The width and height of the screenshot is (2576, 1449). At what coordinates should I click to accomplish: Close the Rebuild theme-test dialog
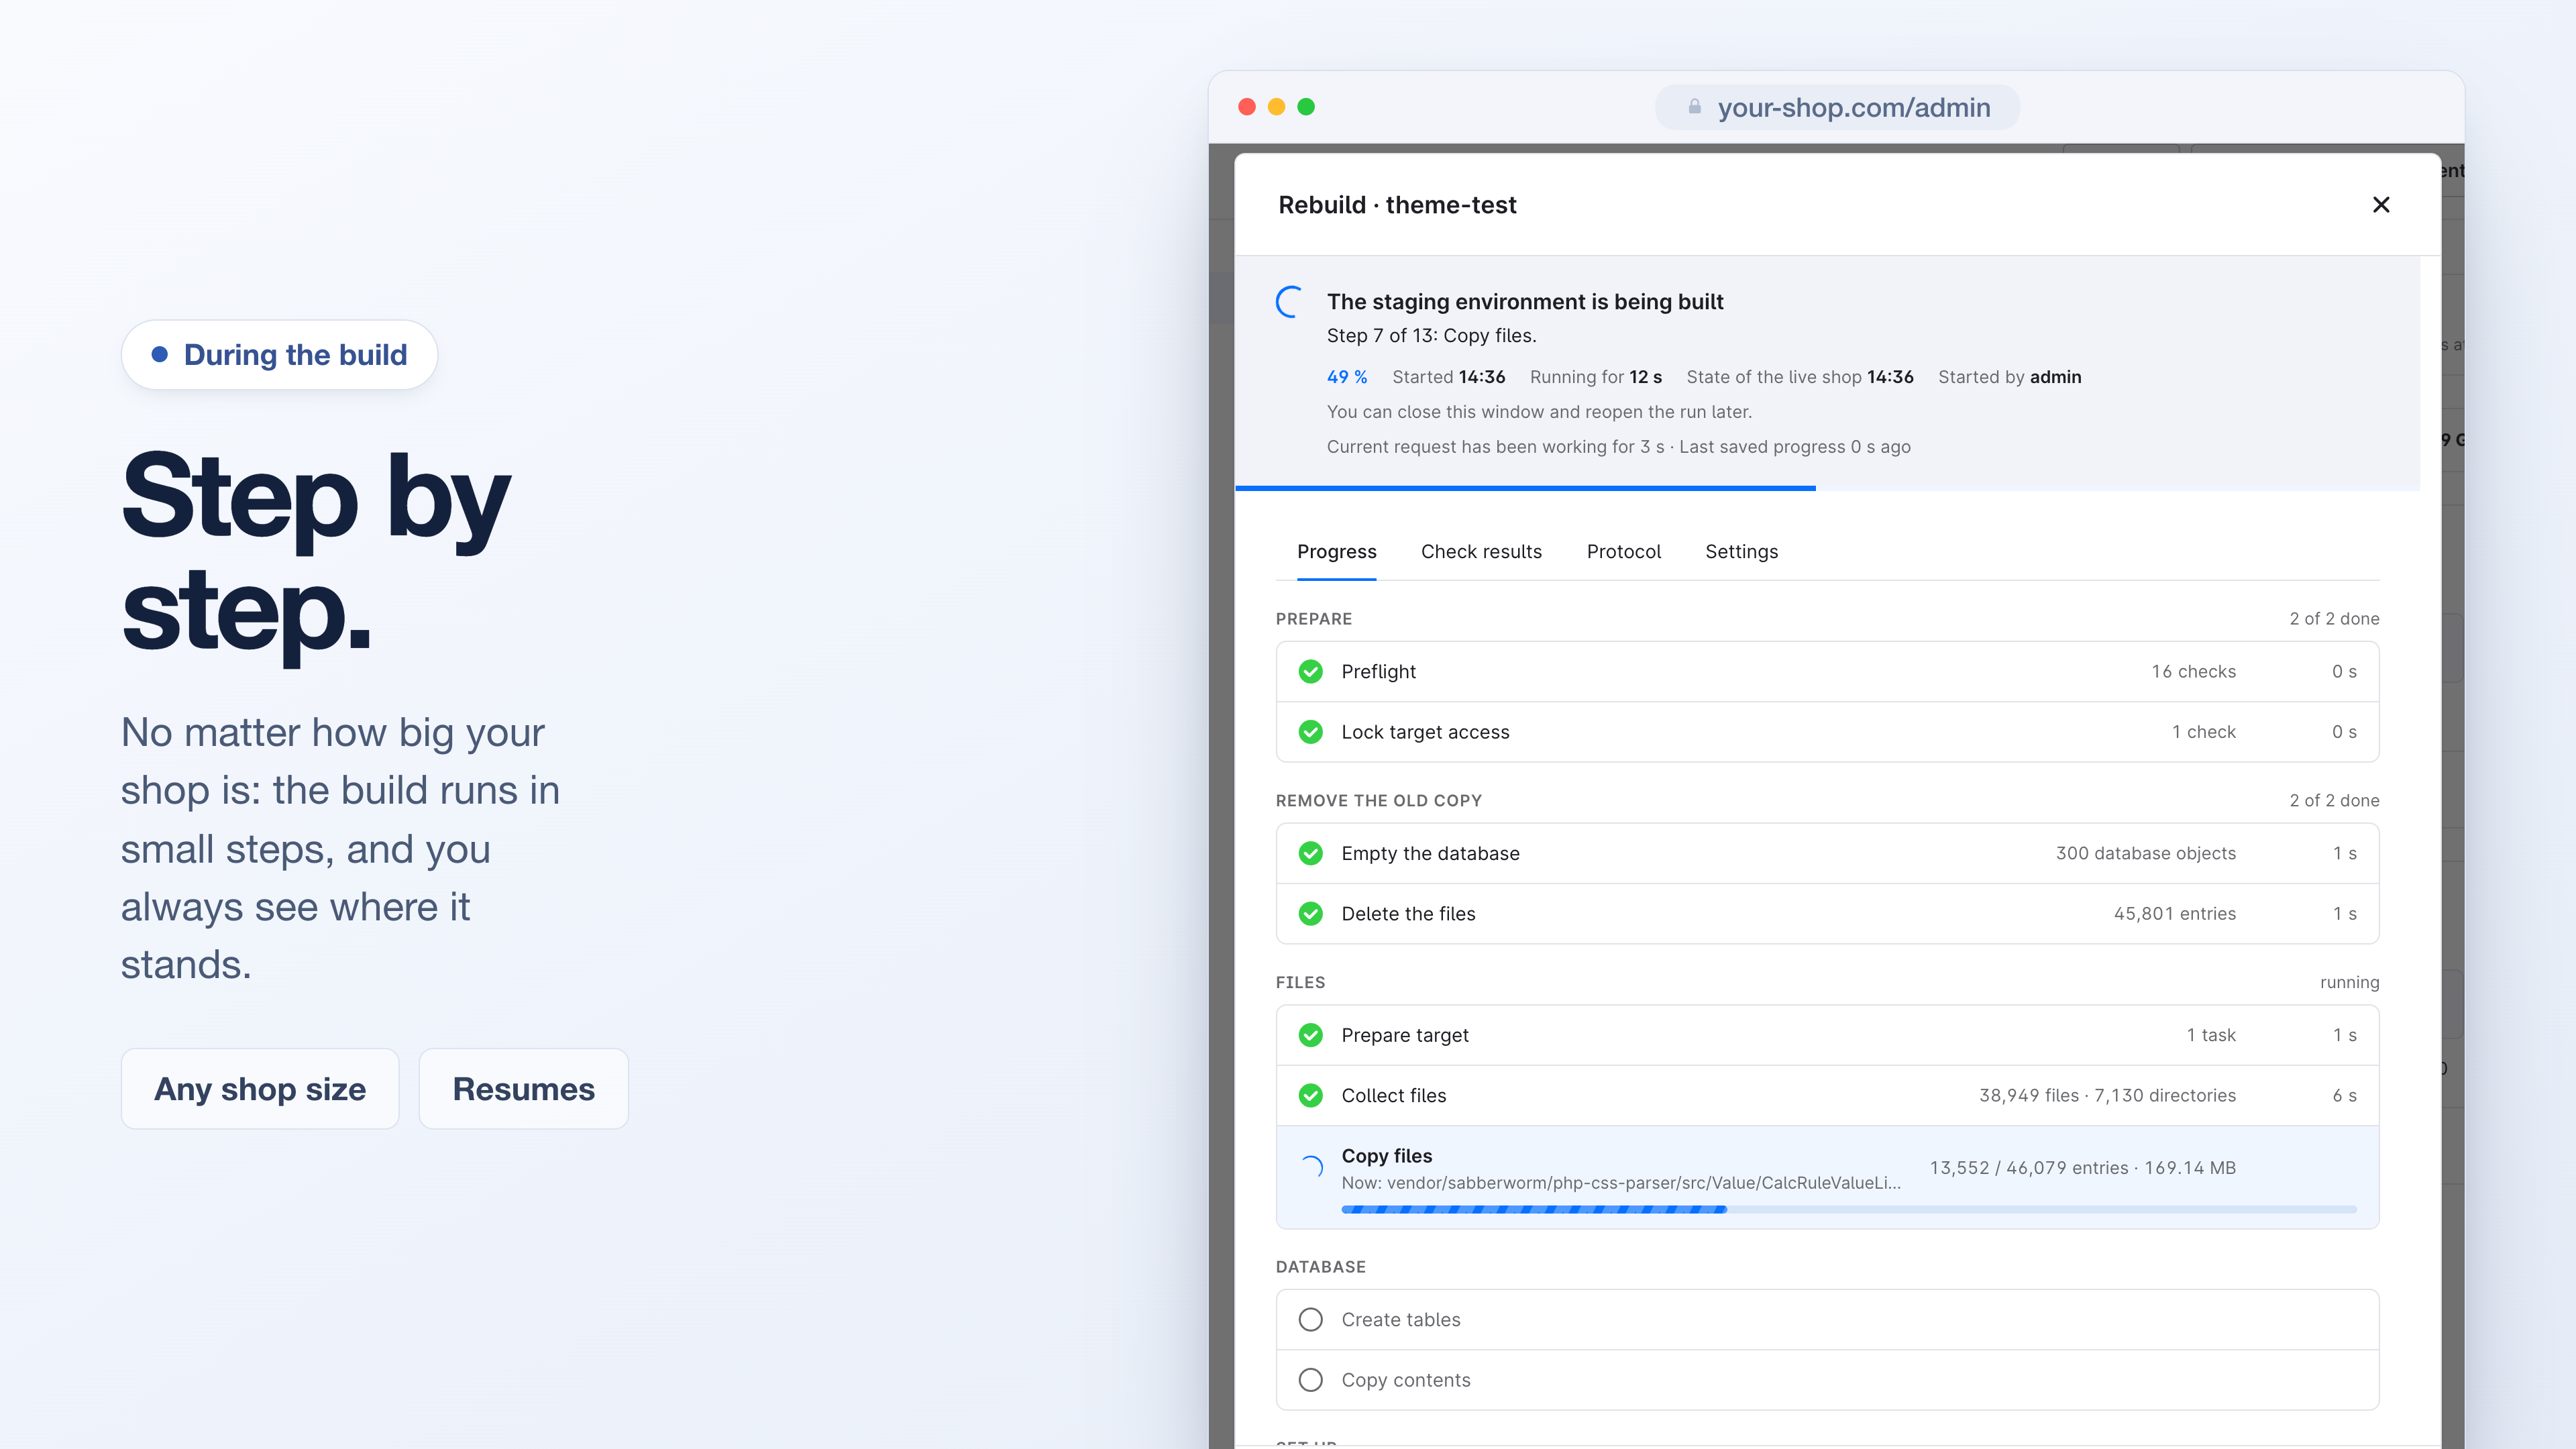pos(2381,205)
